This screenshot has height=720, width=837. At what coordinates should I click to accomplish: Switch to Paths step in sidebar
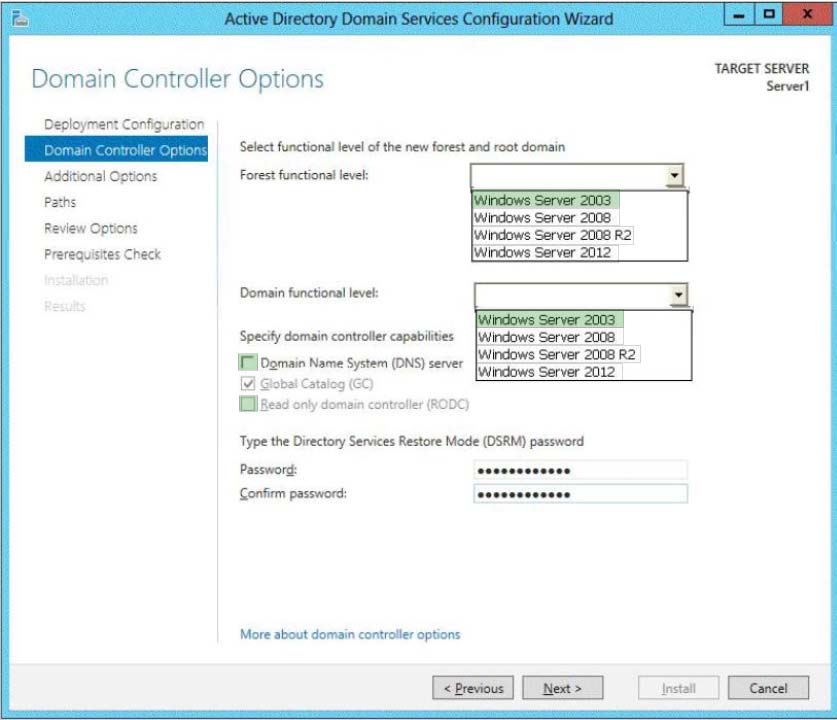point(60,202)
